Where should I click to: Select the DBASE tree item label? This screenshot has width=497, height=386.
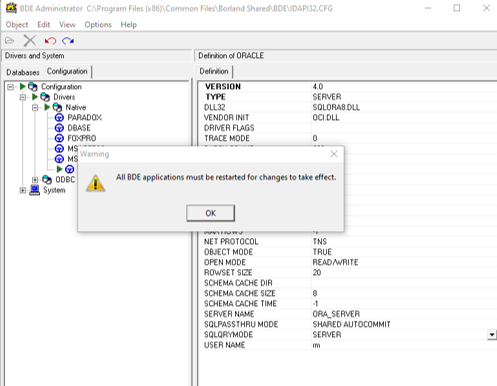(x=79, y=128)
